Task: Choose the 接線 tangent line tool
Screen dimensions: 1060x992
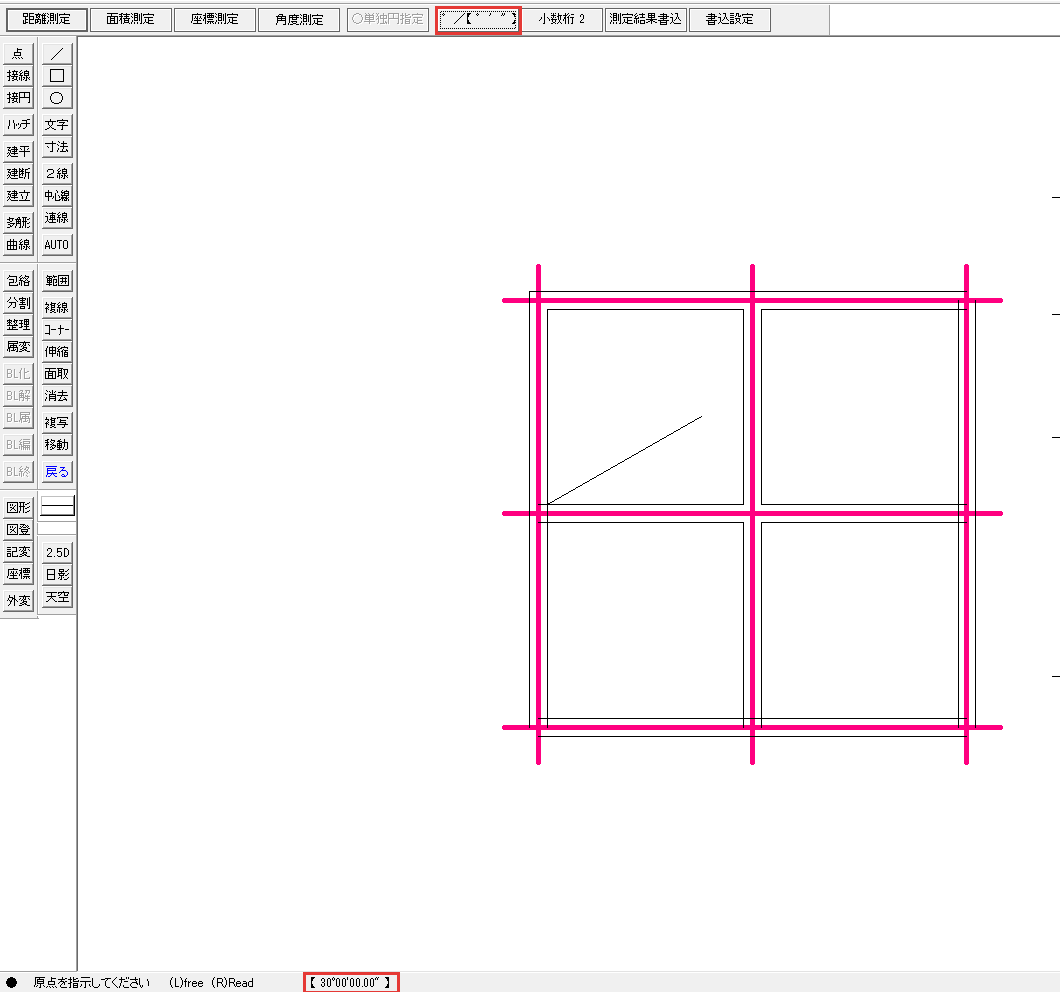Action: 18,76
